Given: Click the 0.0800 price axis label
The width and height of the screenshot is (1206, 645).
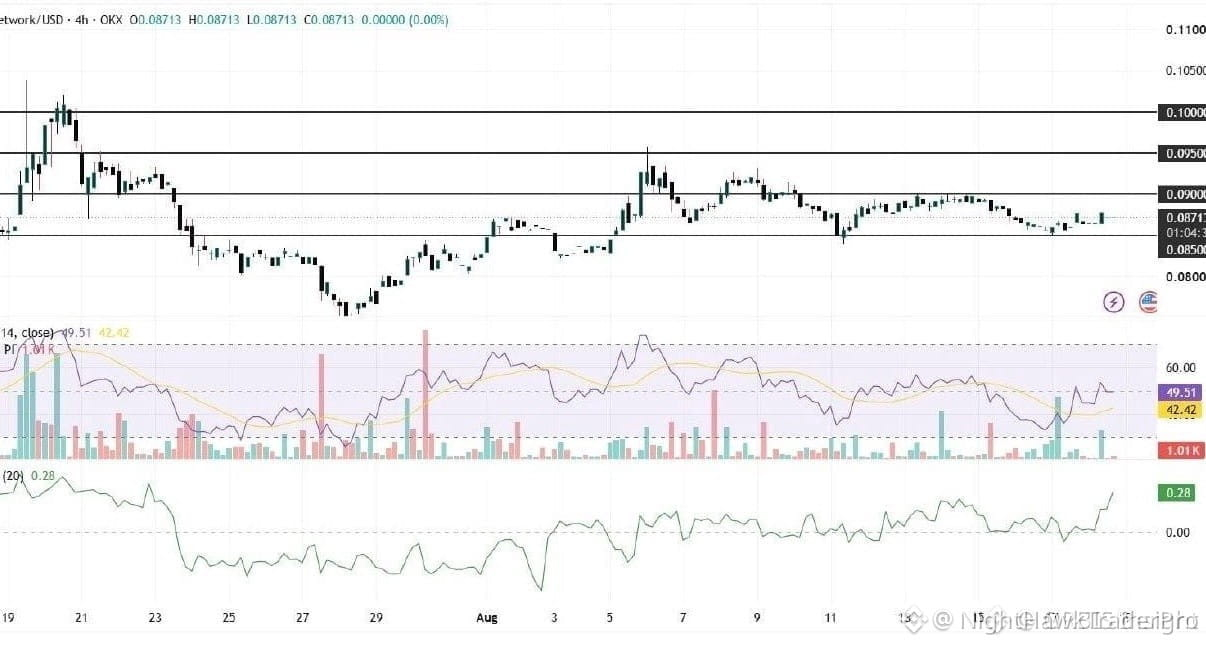Looking at the screenshot, I should tap(1185, 278).
